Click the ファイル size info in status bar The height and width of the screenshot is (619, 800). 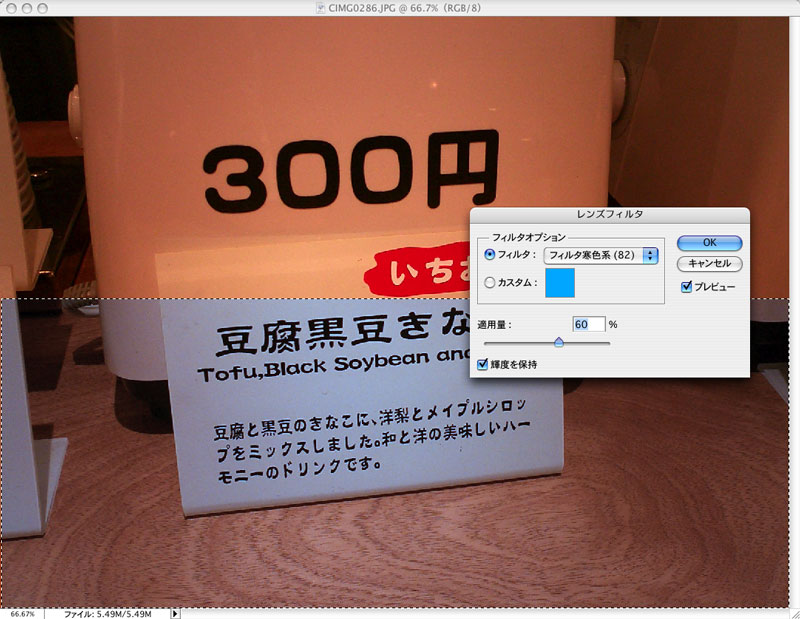coord(108,613)
